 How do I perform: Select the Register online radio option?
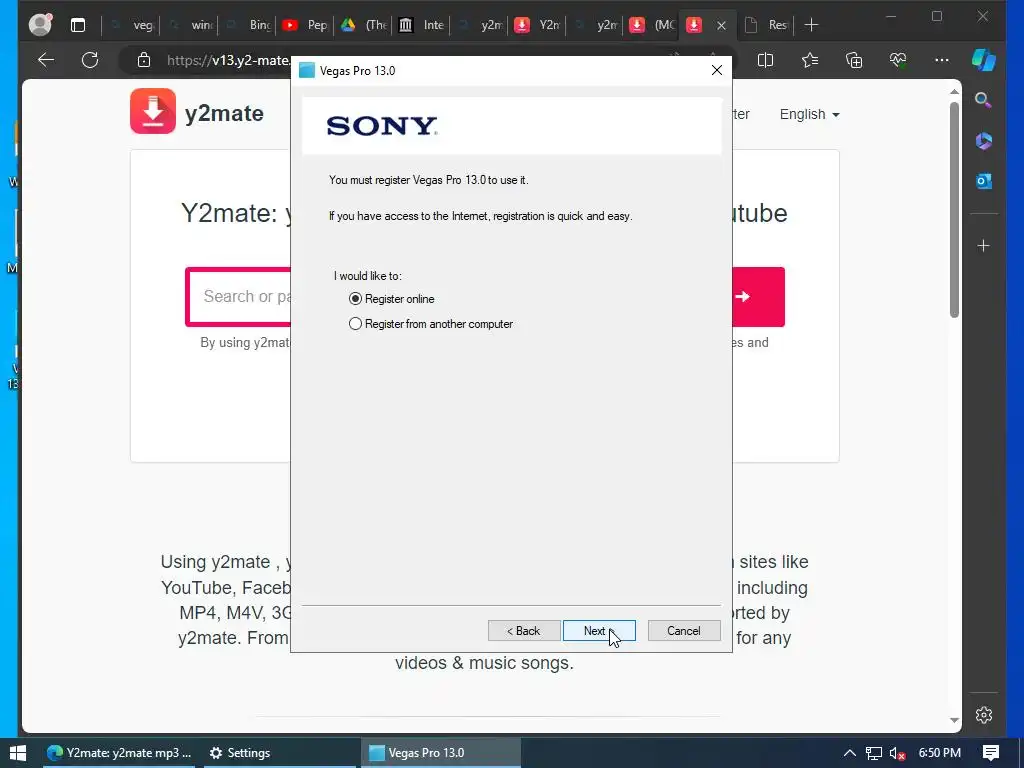point(392,299)
